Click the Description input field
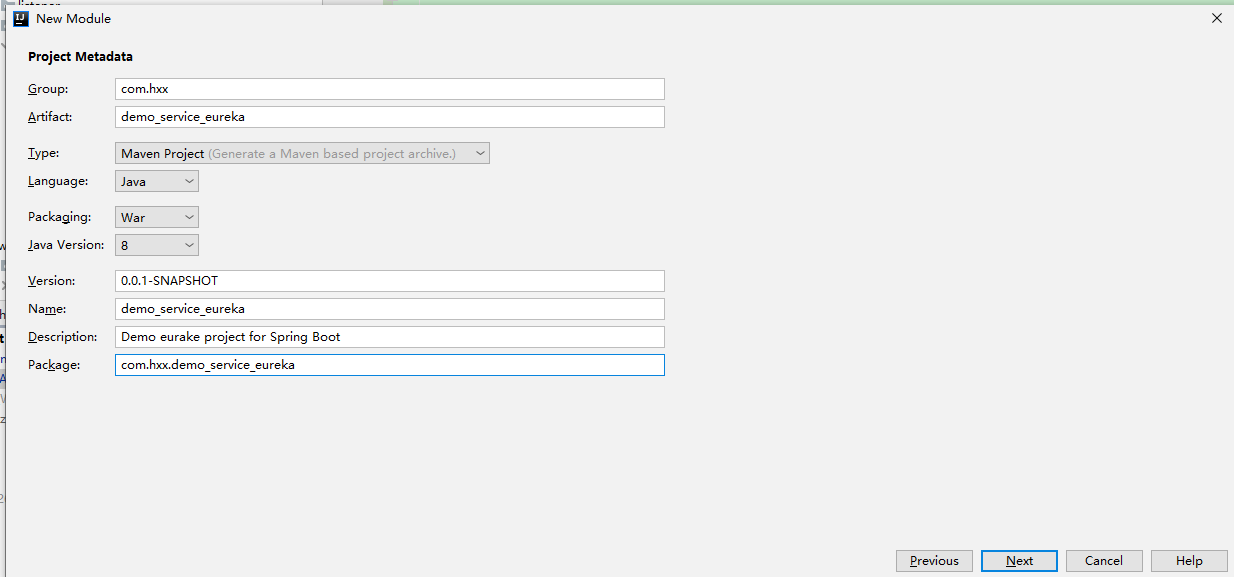This screenshot has width=1234, height=577. [x=390, y=337]
